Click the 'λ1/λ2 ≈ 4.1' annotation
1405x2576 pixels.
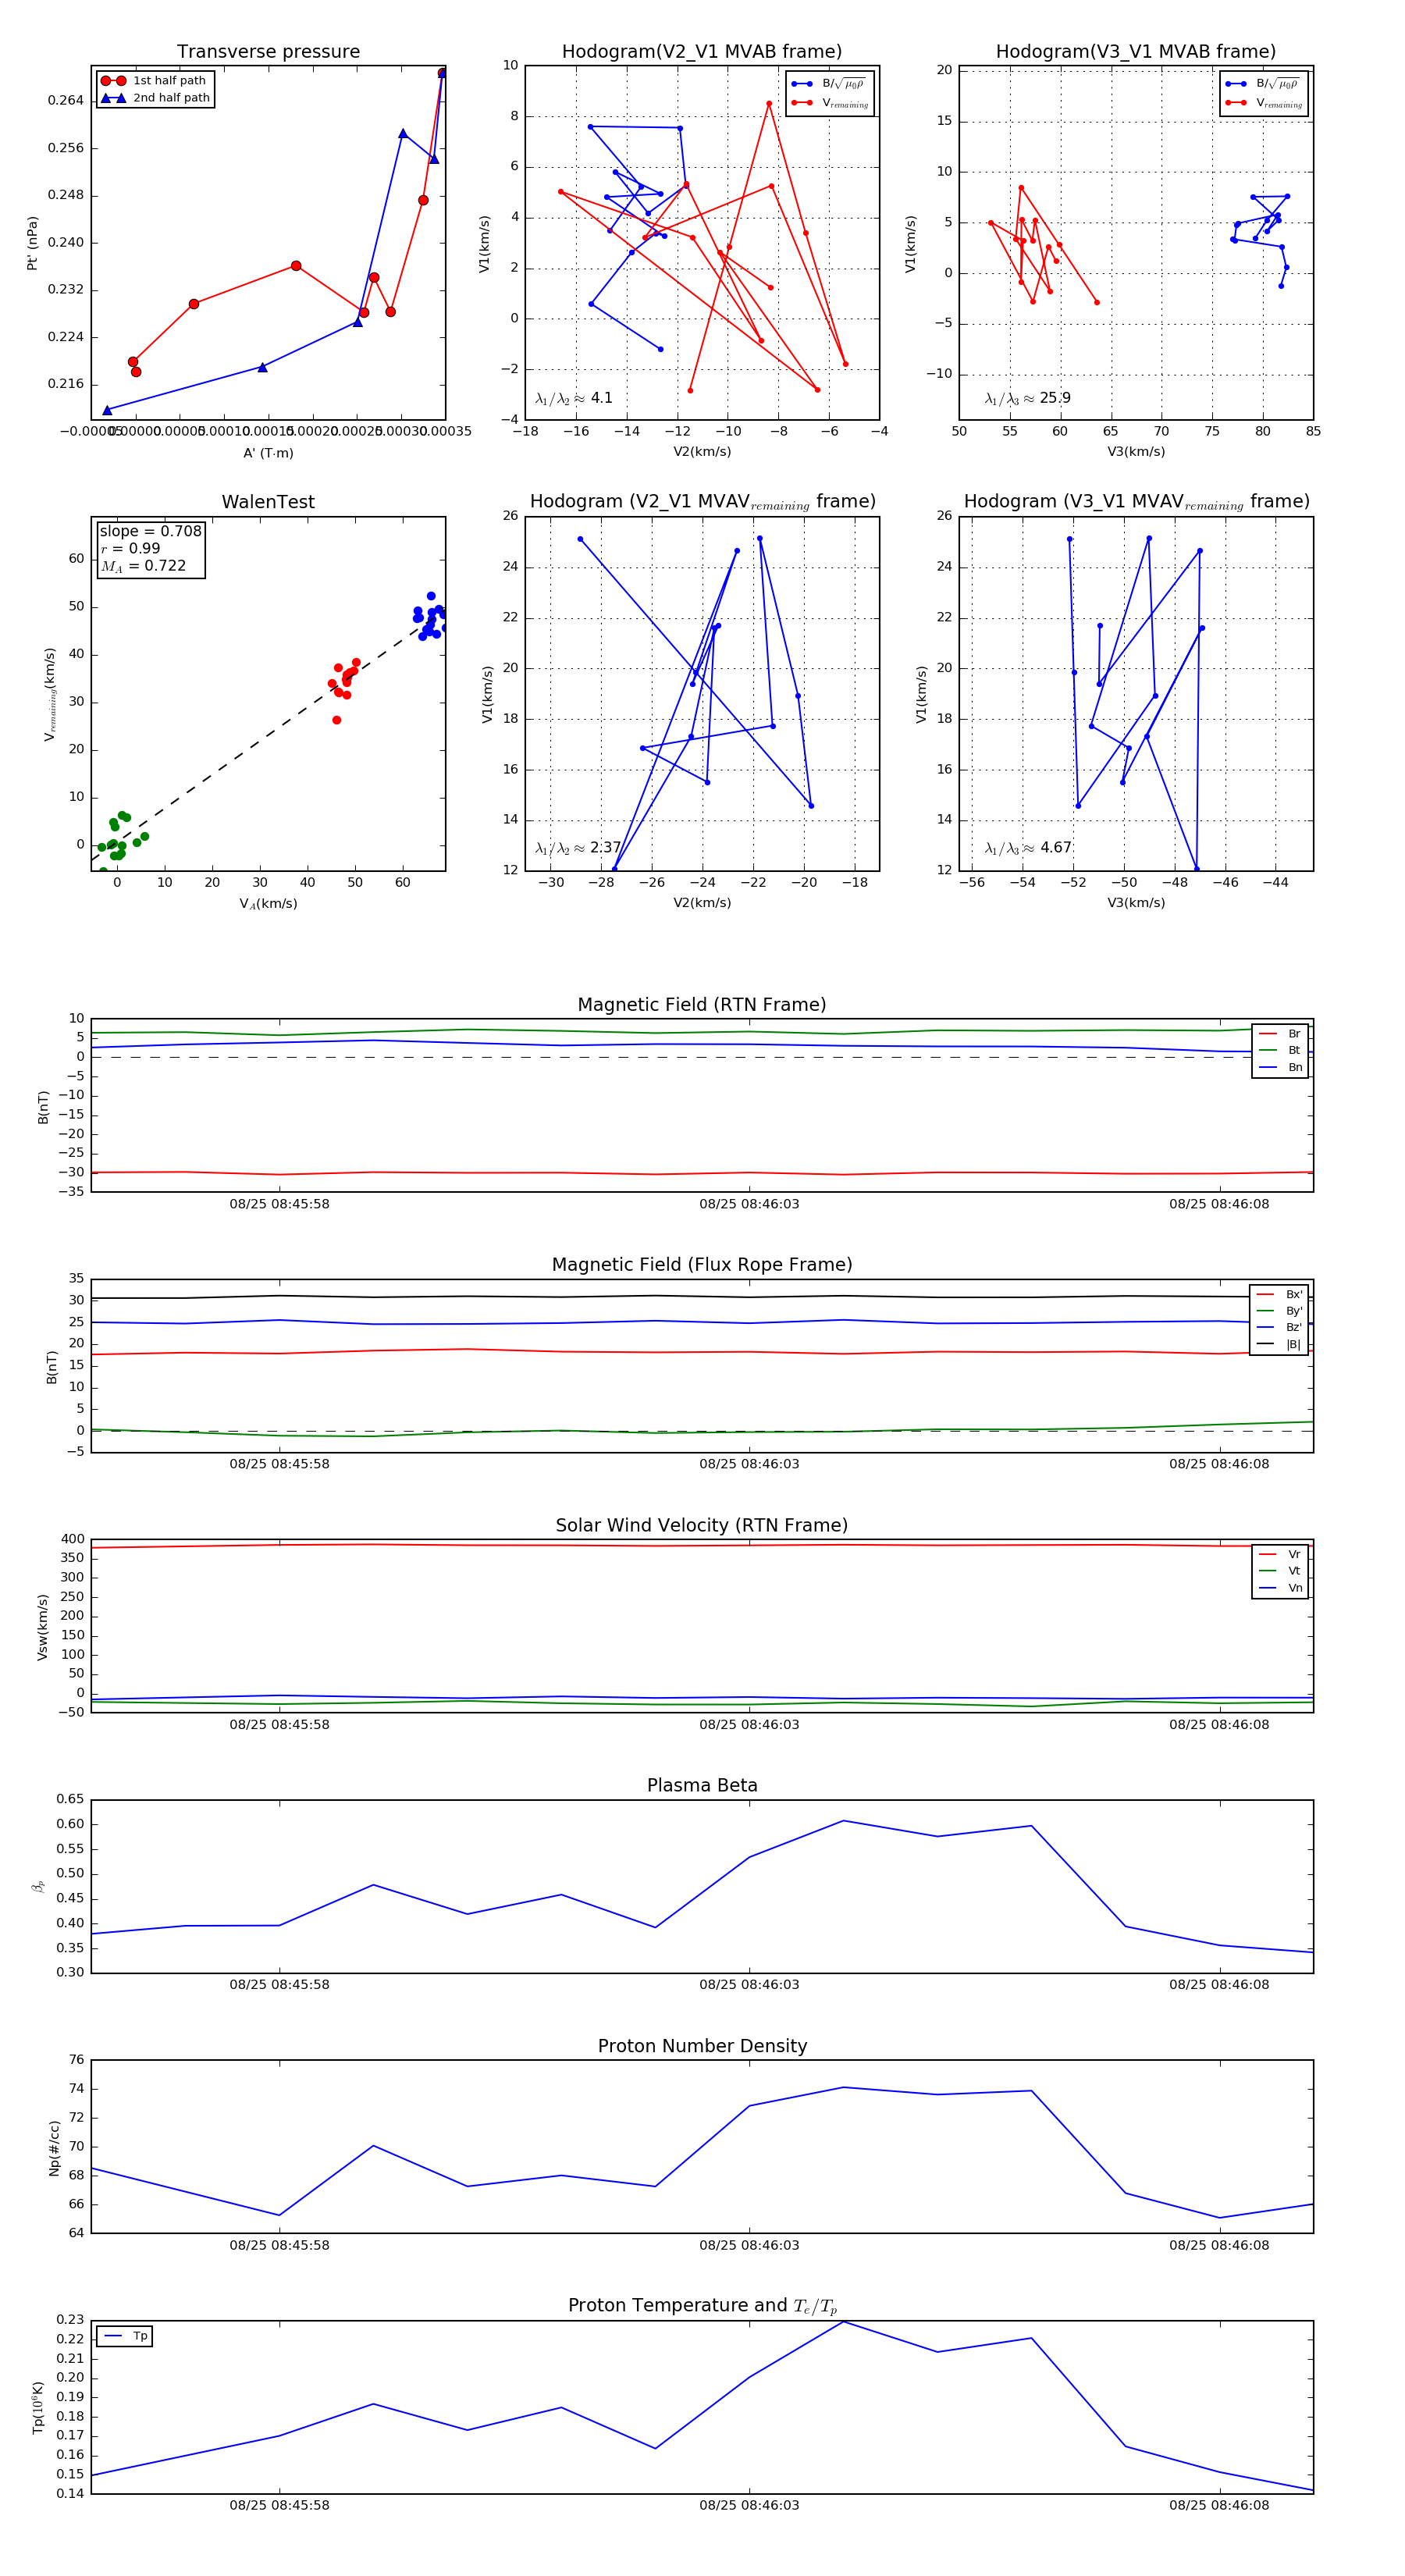coord(574,398)
